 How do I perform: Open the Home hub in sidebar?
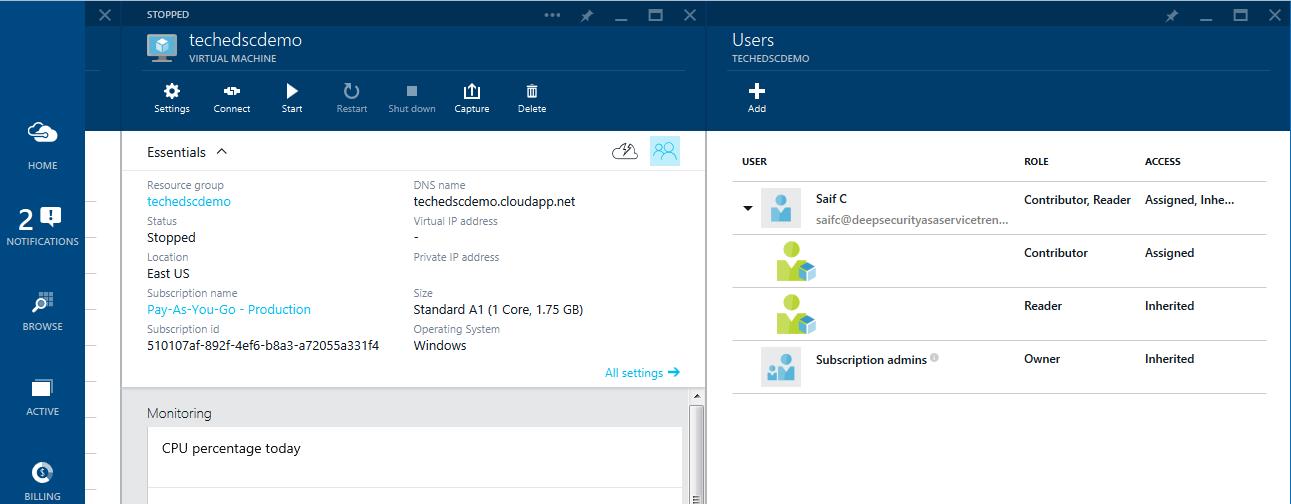point(42,144)
